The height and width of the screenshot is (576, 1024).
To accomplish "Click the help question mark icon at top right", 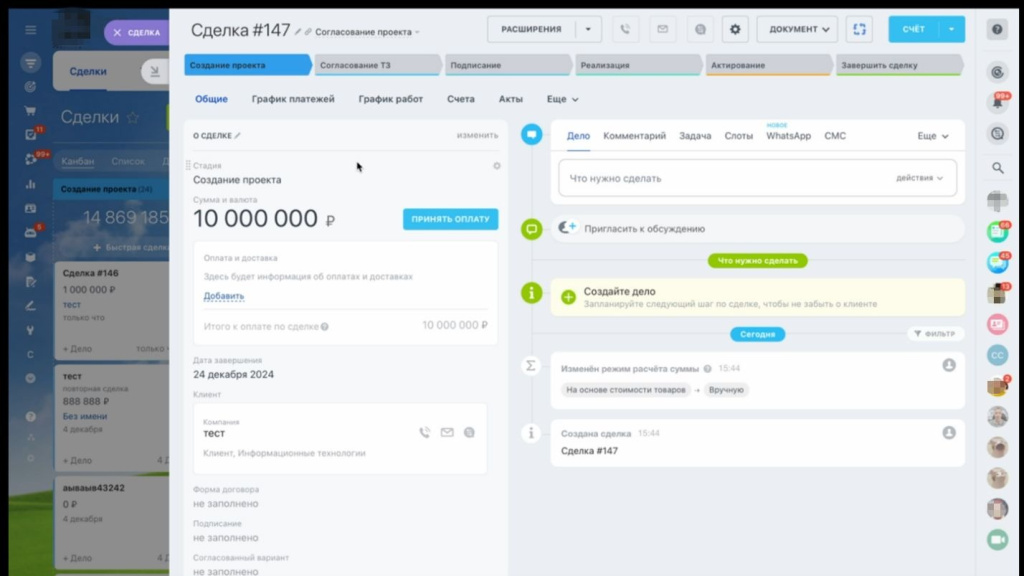I will coord(997,30).
